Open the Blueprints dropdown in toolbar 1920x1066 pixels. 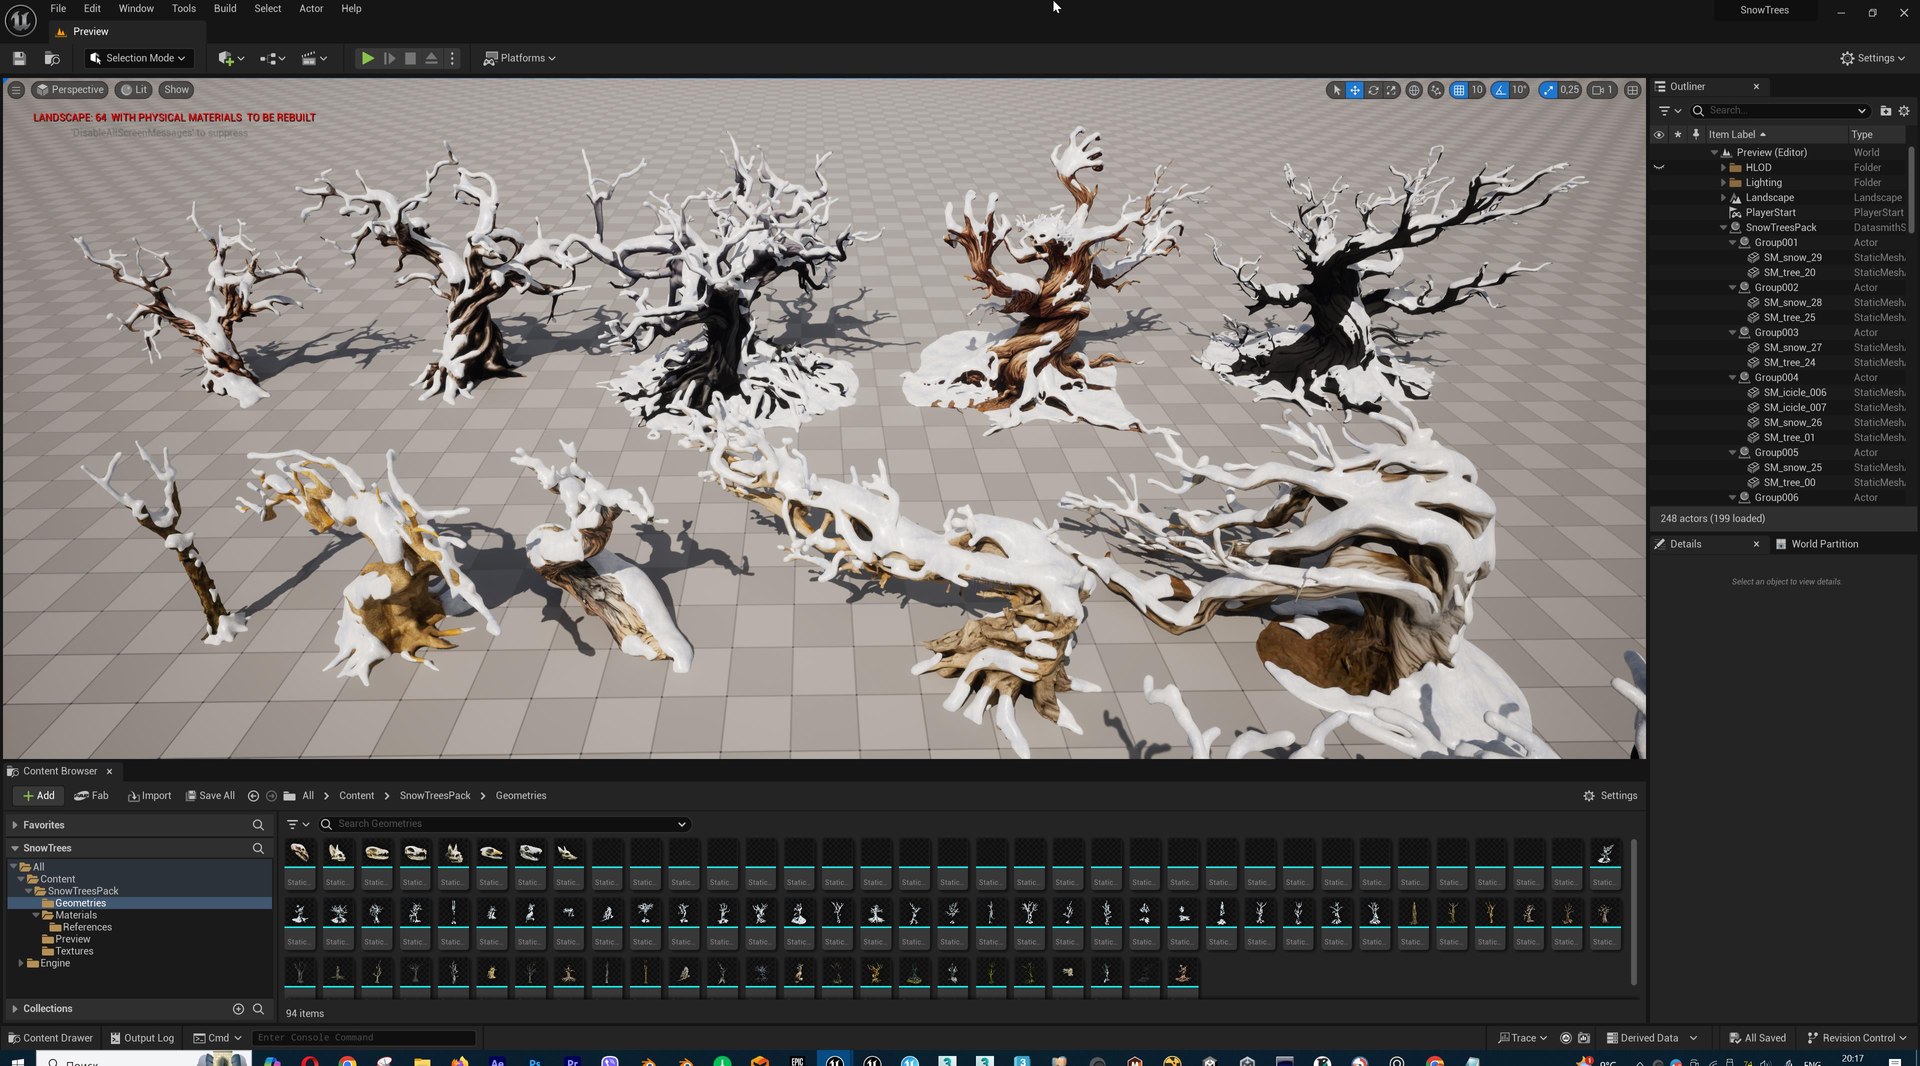(272, 58)
